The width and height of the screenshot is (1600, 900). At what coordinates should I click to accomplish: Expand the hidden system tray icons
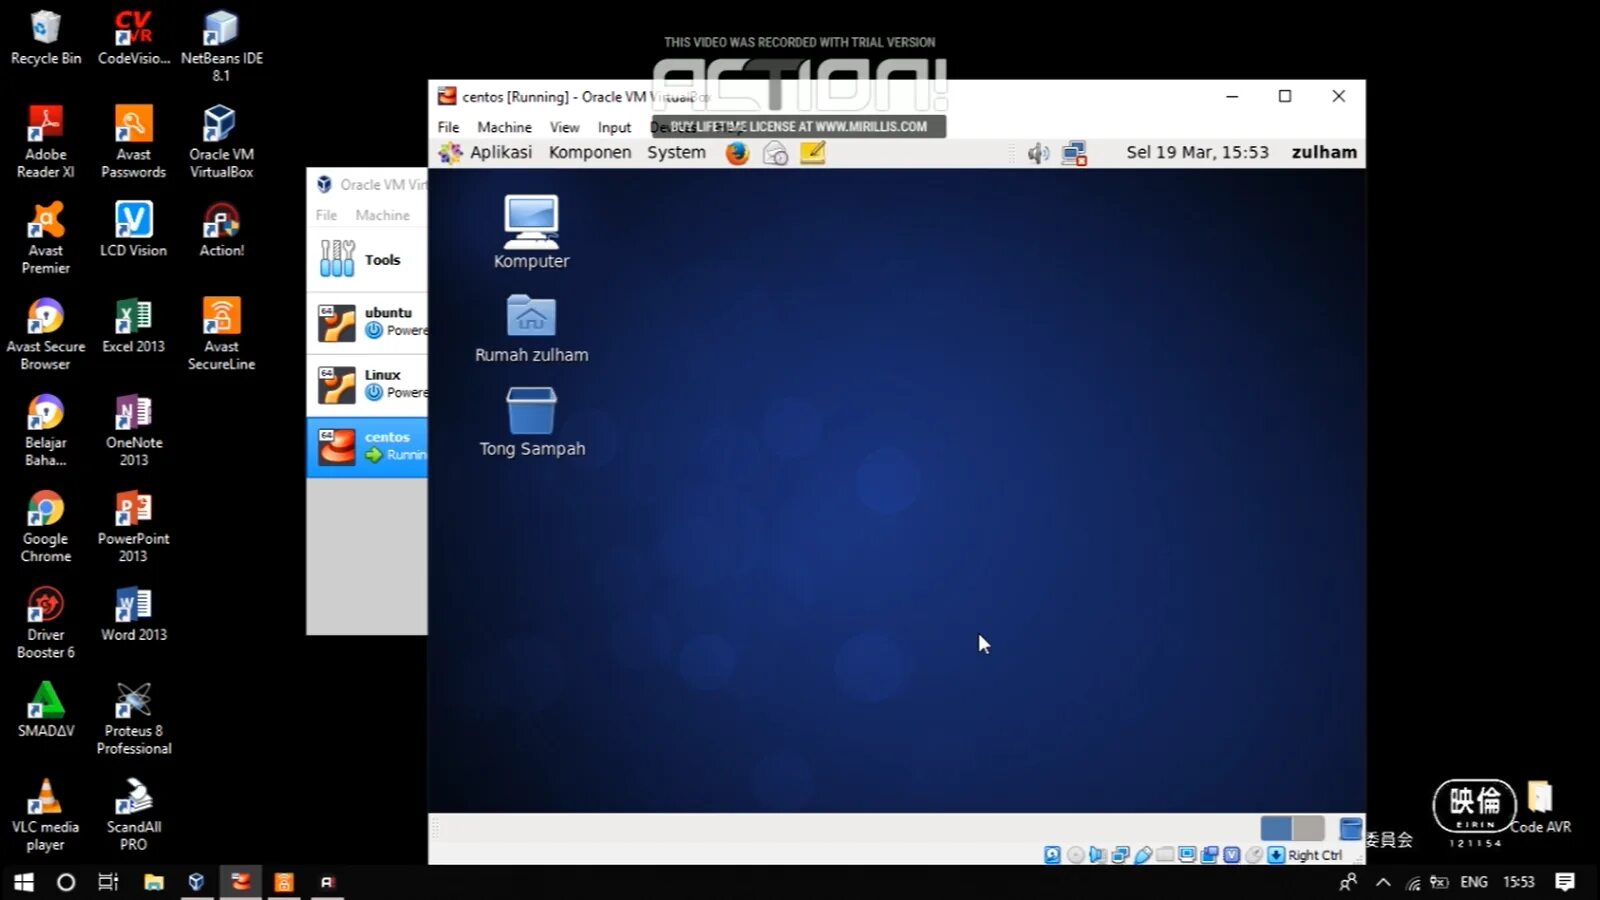1383,882
